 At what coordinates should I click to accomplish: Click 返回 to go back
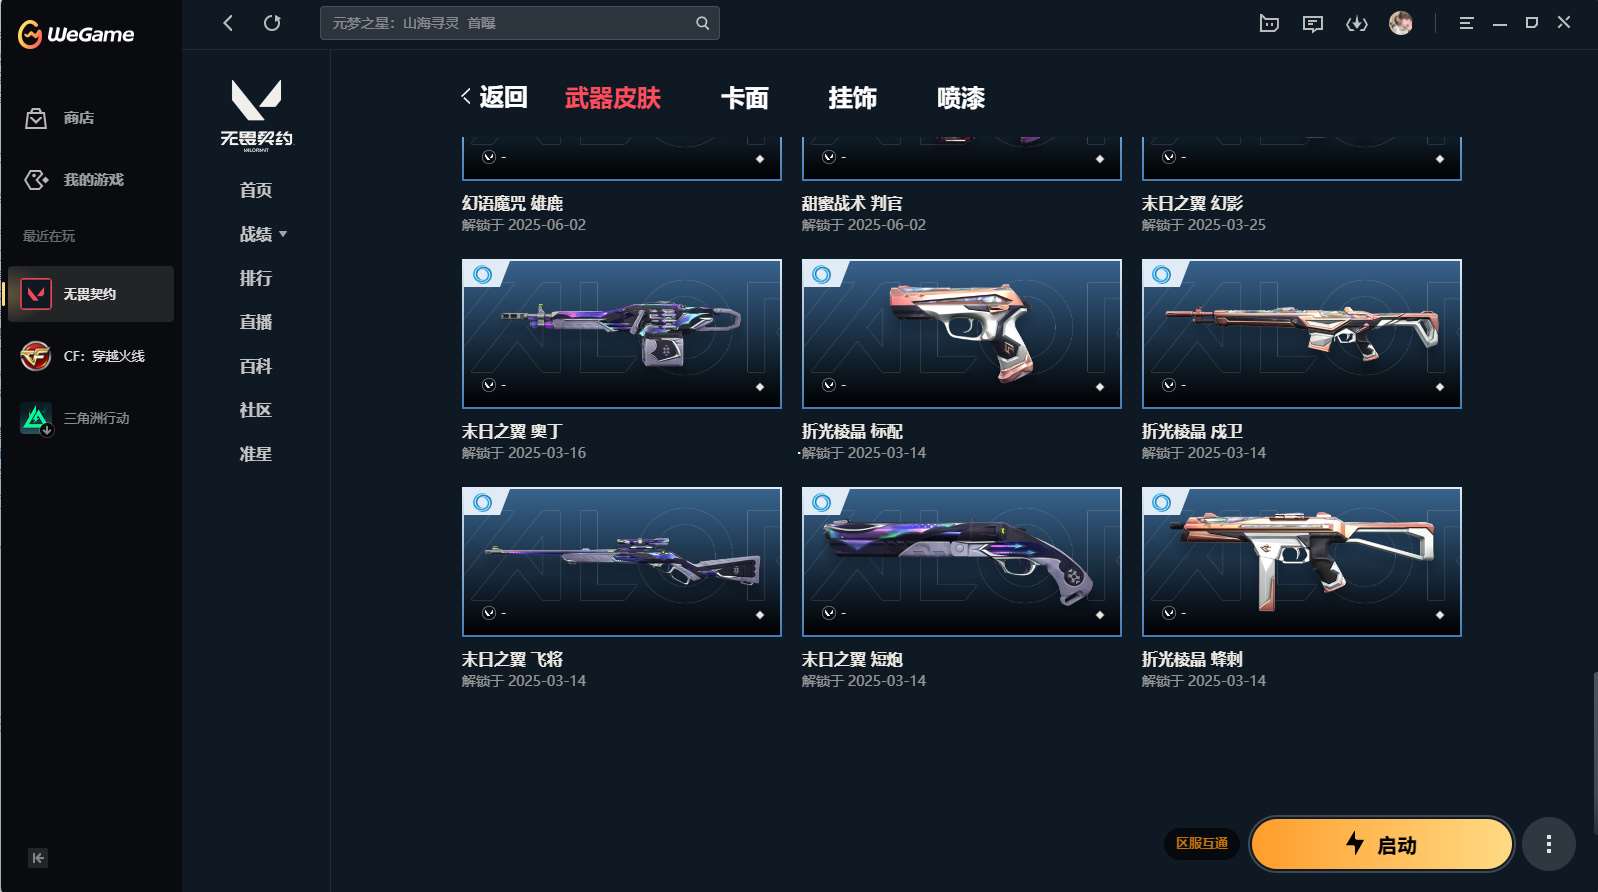[494, 97]
